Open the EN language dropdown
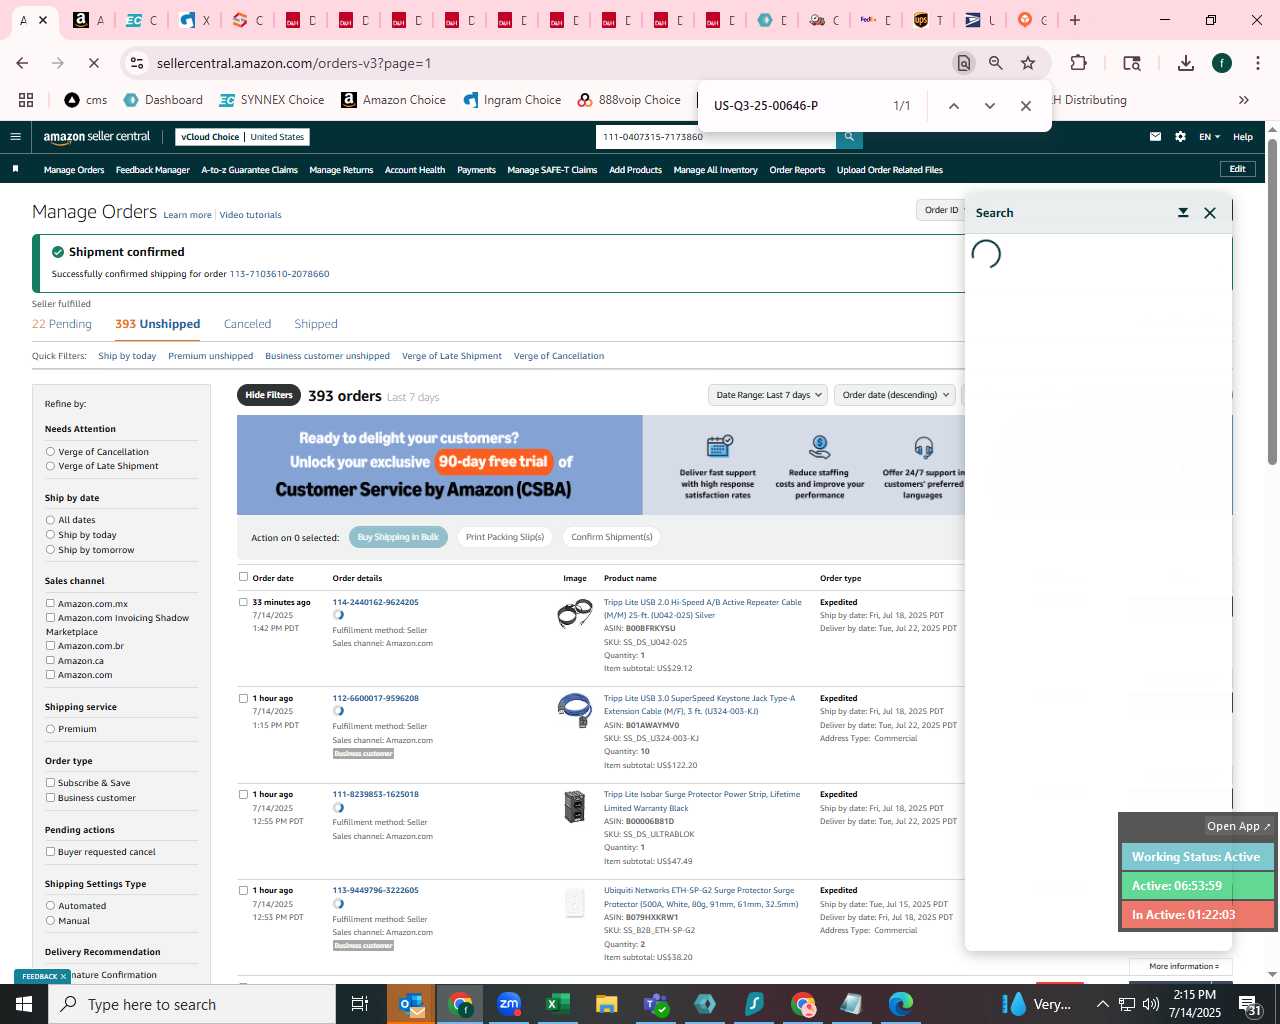This screenshot has height=1024, width=1280. (1210, 137)
